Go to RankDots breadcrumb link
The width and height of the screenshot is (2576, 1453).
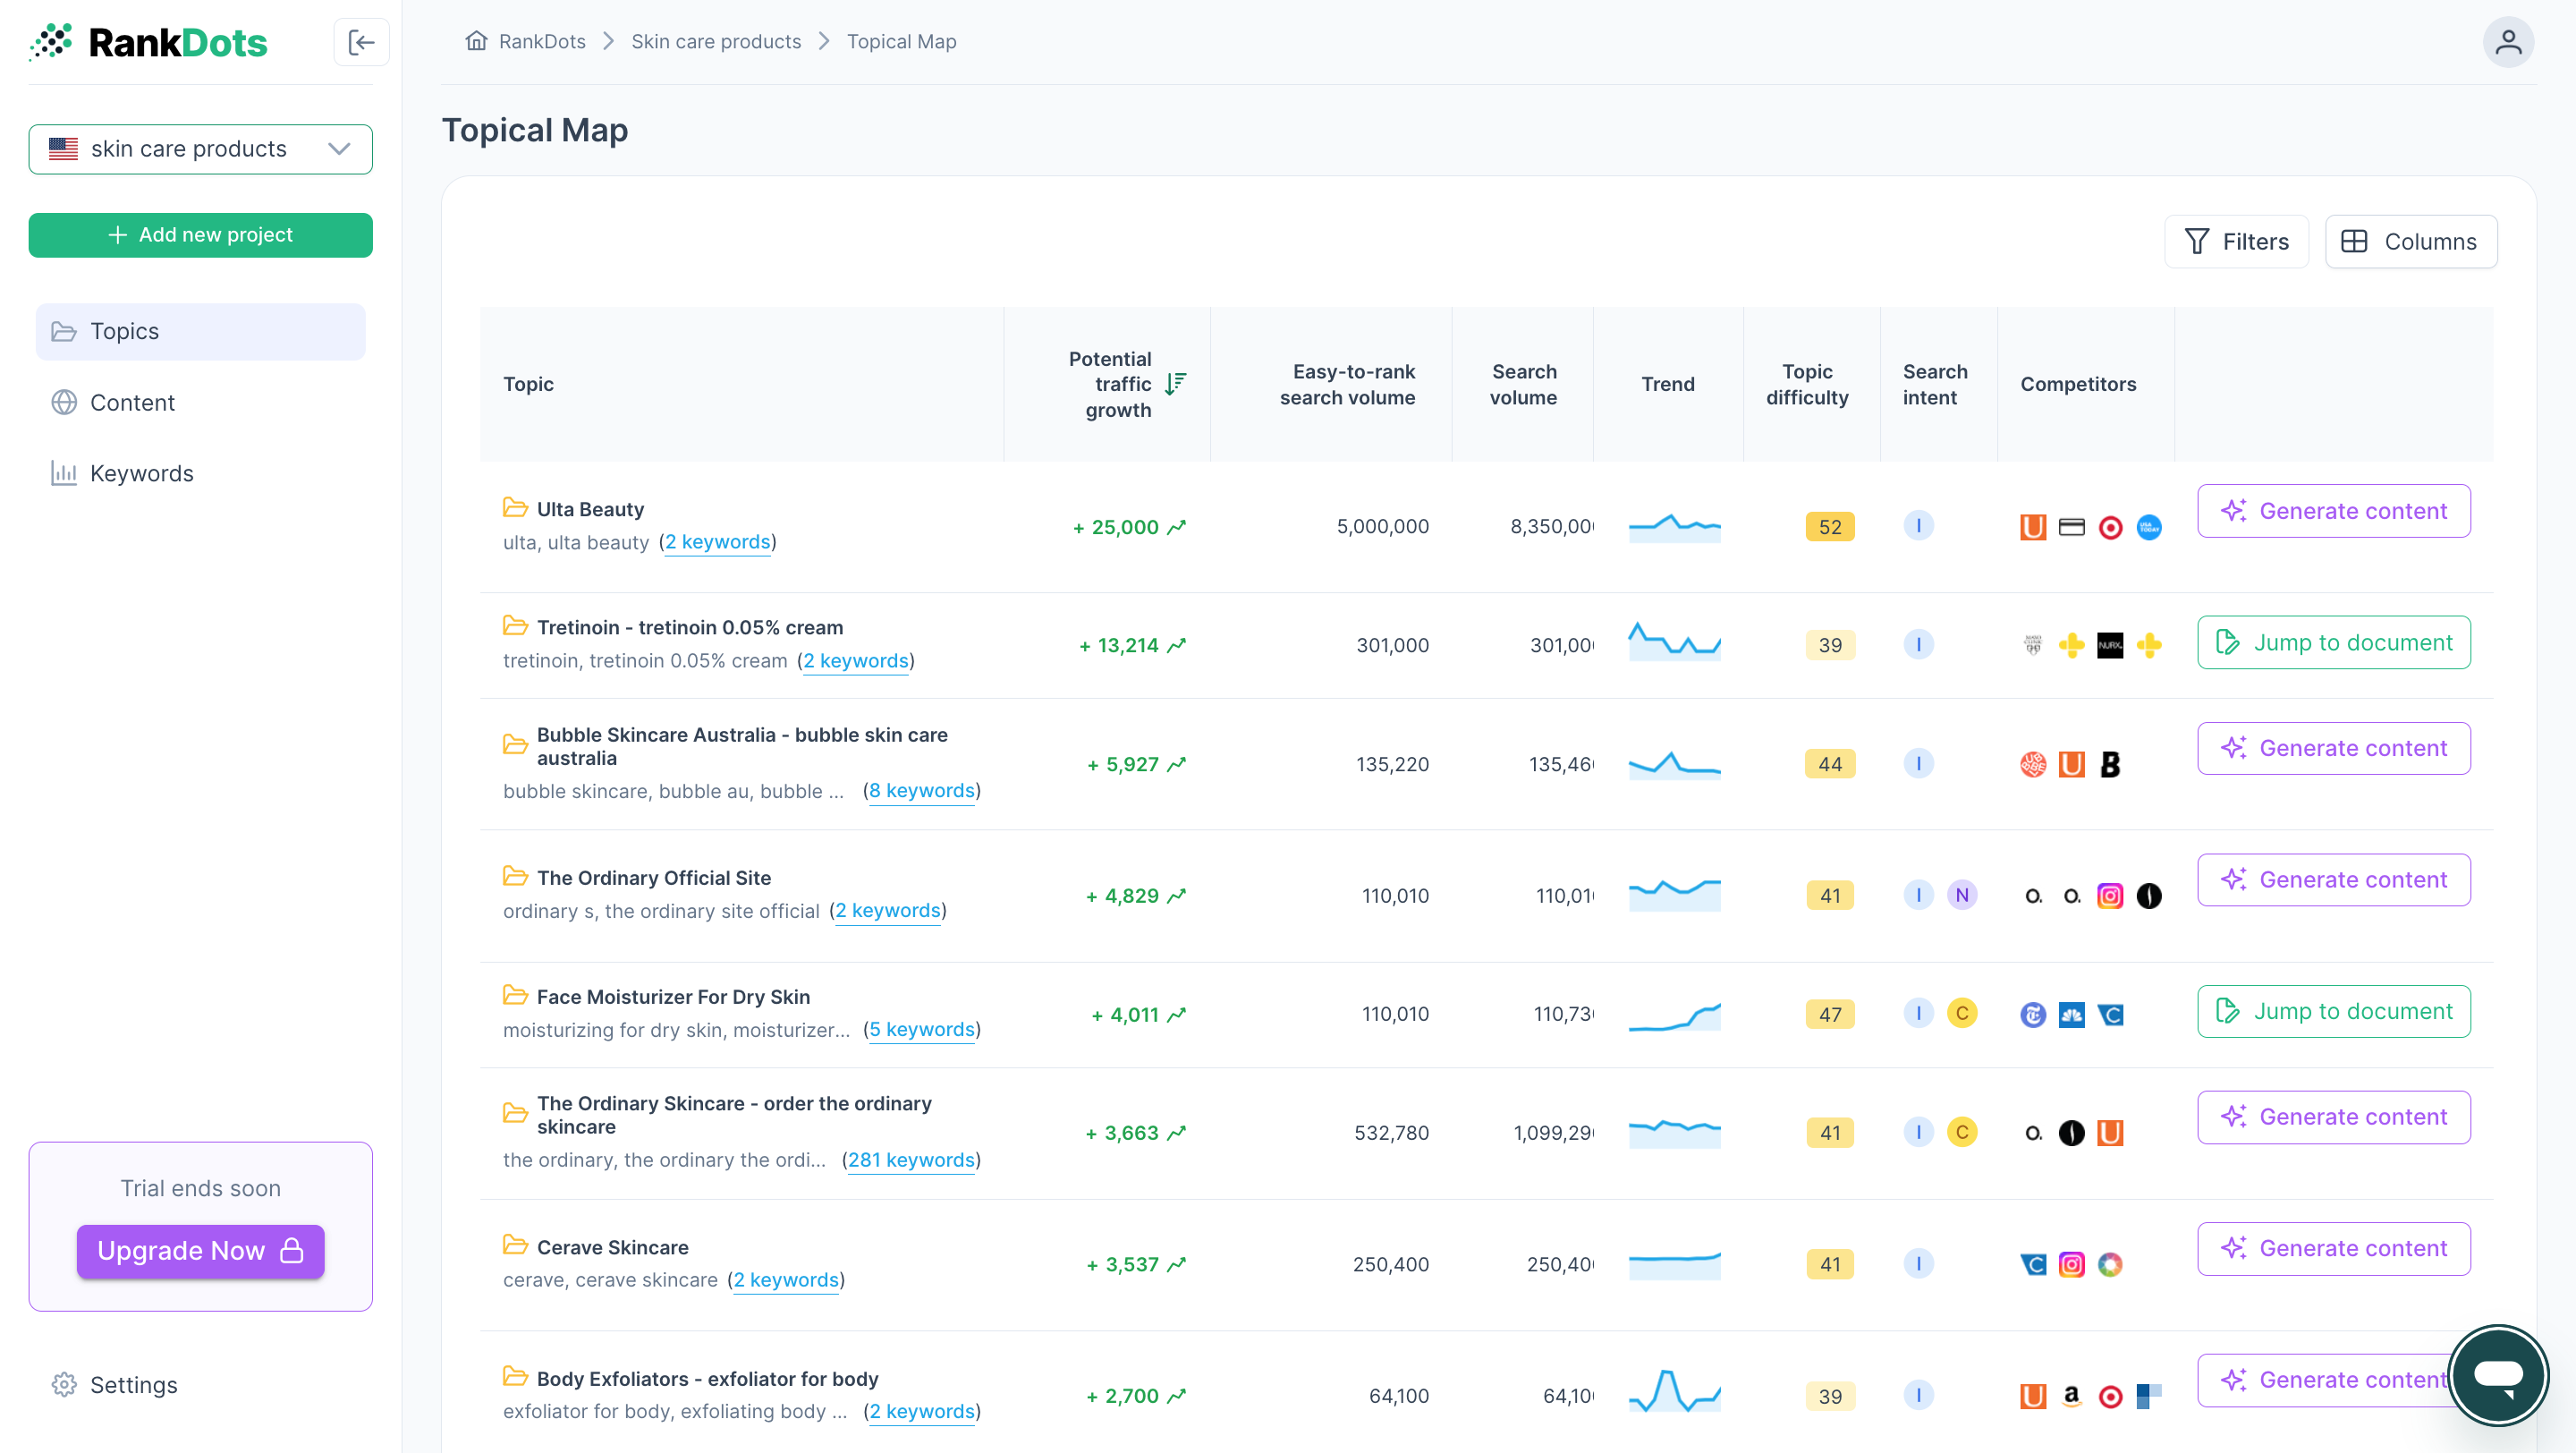(542, 41)
